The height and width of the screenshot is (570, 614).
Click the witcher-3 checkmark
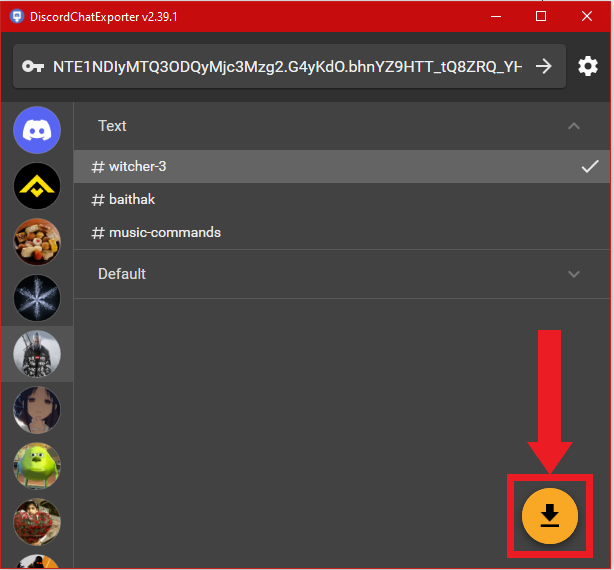click(589, 166)
